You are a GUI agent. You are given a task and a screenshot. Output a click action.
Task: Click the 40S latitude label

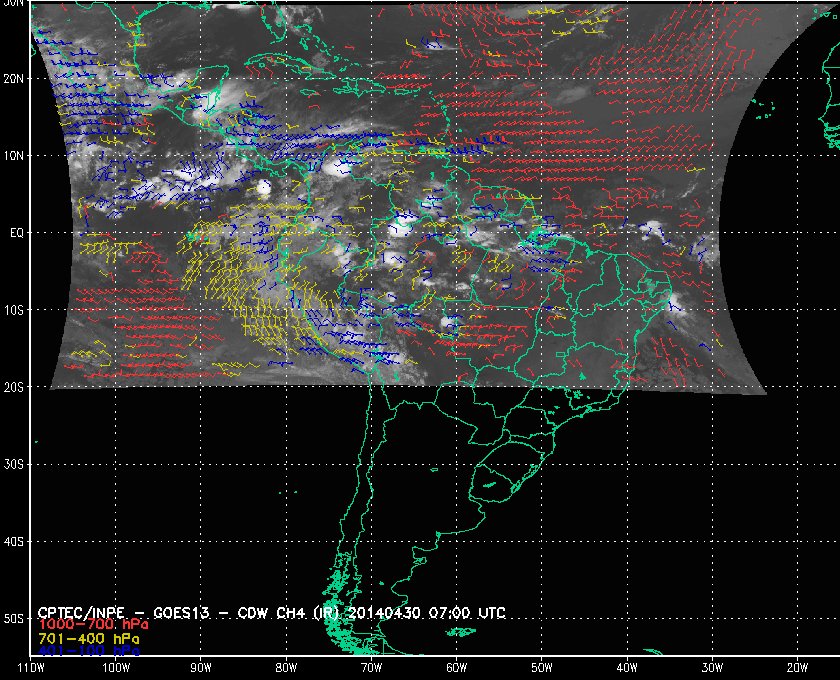coord(13,542)
